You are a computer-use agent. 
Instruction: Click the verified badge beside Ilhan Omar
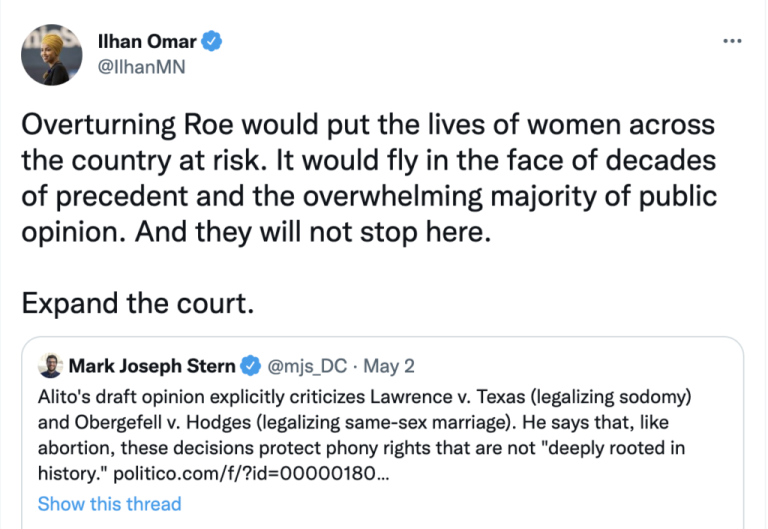coord(213,41)
